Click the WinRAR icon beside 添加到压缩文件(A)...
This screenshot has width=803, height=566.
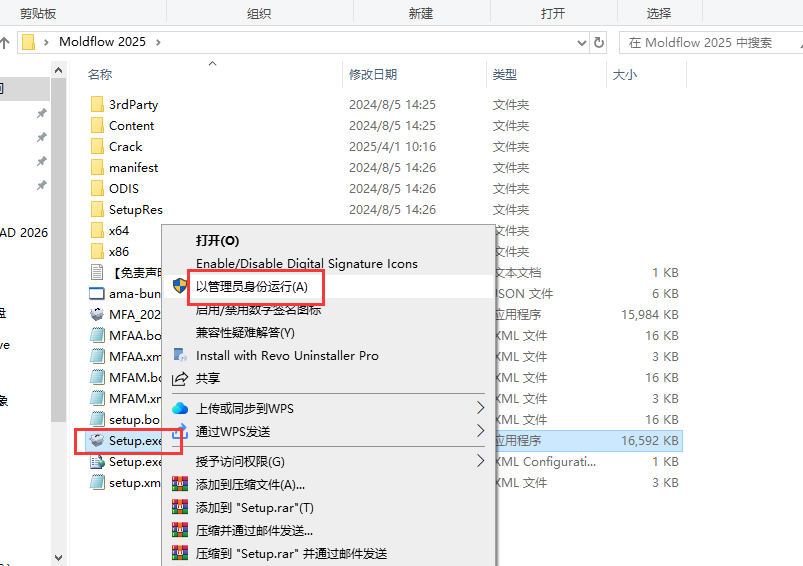180,485
